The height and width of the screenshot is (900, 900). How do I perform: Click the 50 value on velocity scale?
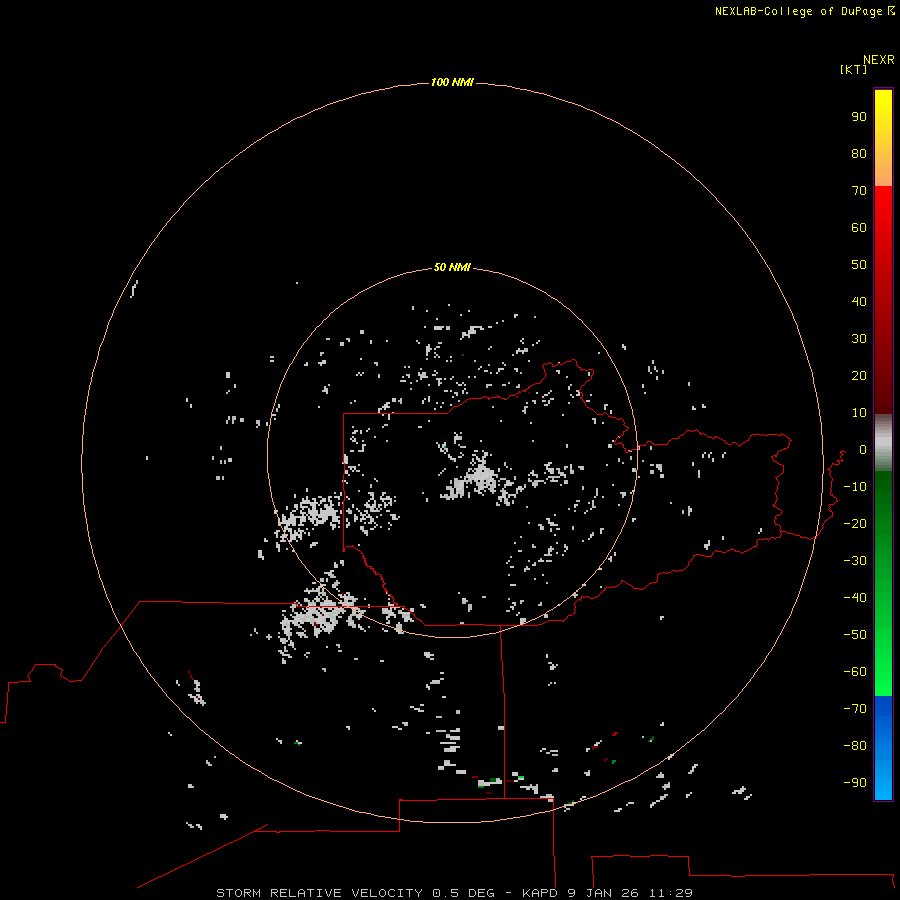[x=859, y=265]
